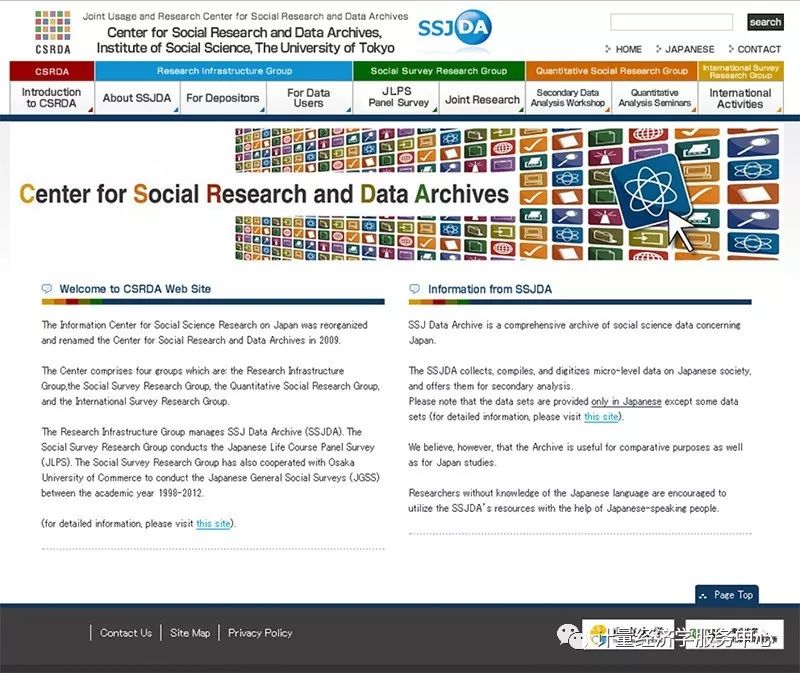
Task: Click the search input field
Action: pos(671,22)
